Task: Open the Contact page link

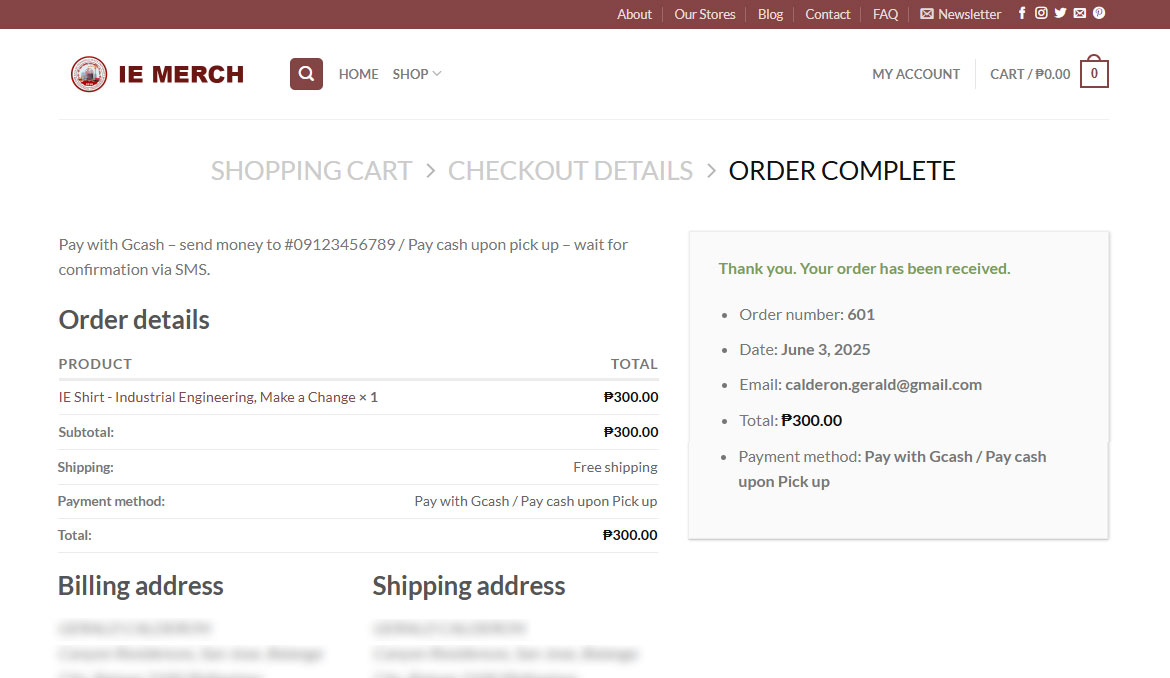Action: click(827, 14)
